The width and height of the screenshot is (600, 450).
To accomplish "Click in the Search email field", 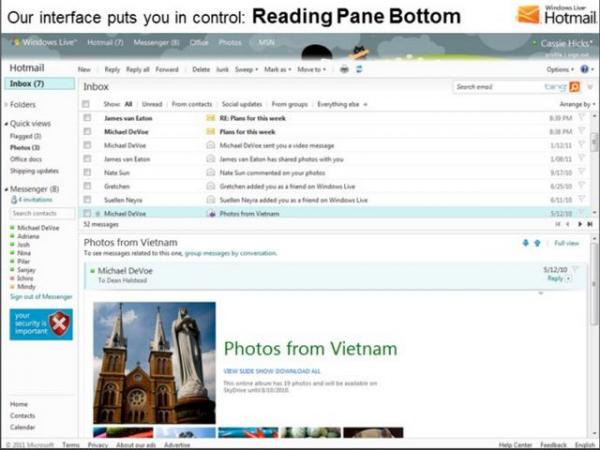I will coord(497,87).
